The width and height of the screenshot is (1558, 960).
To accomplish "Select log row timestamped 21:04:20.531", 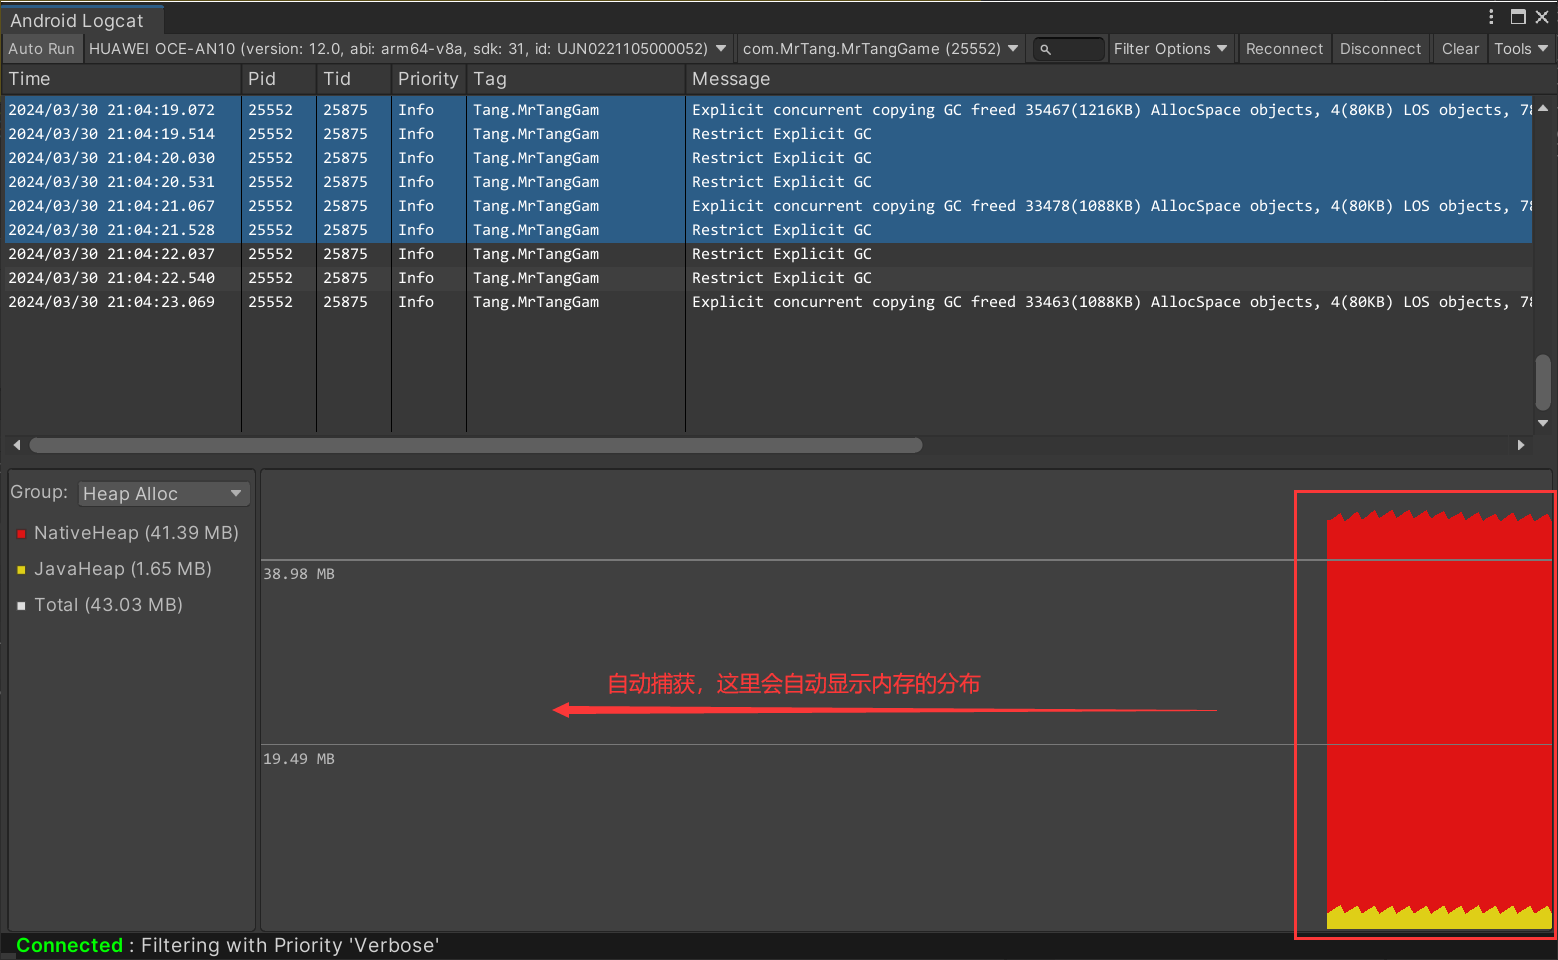I will [767, 182].
